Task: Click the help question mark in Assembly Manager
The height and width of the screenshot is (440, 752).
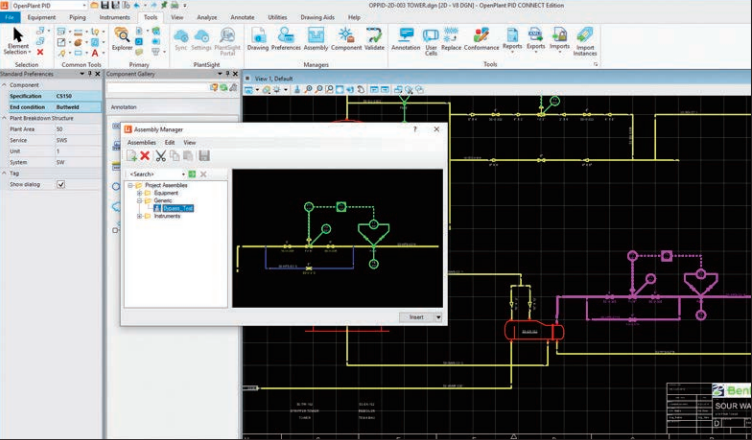Action: point(415,129)
